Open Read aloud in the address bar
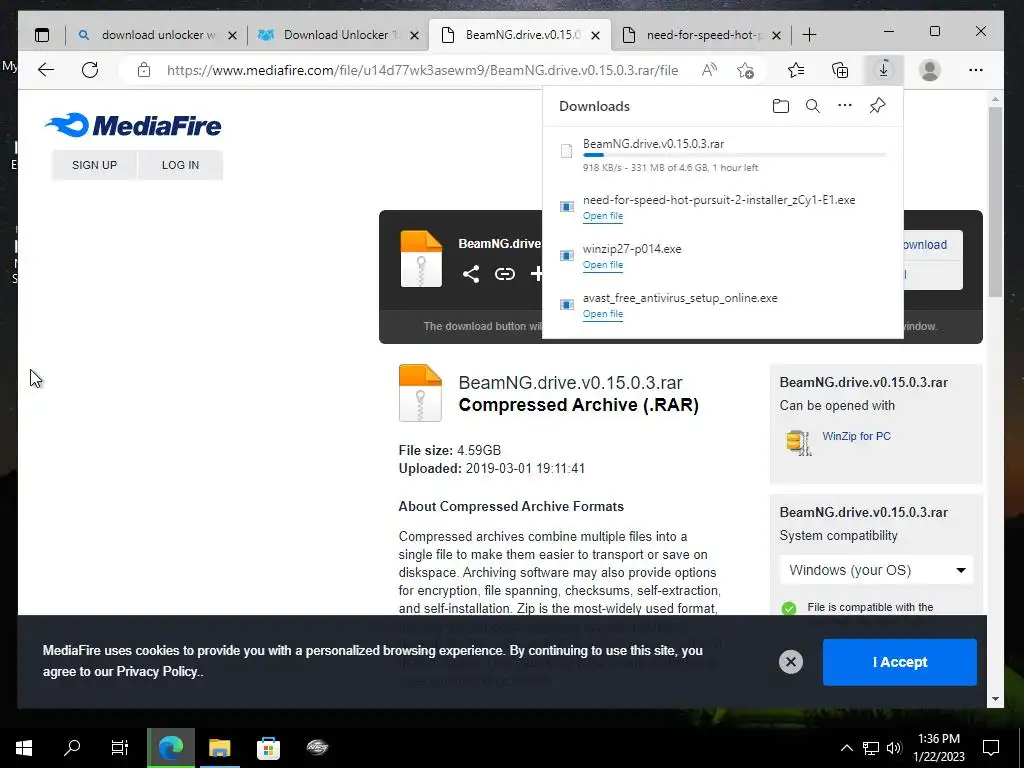The image size is (1024, 768). pyautogui.click(x=709, y=70)
